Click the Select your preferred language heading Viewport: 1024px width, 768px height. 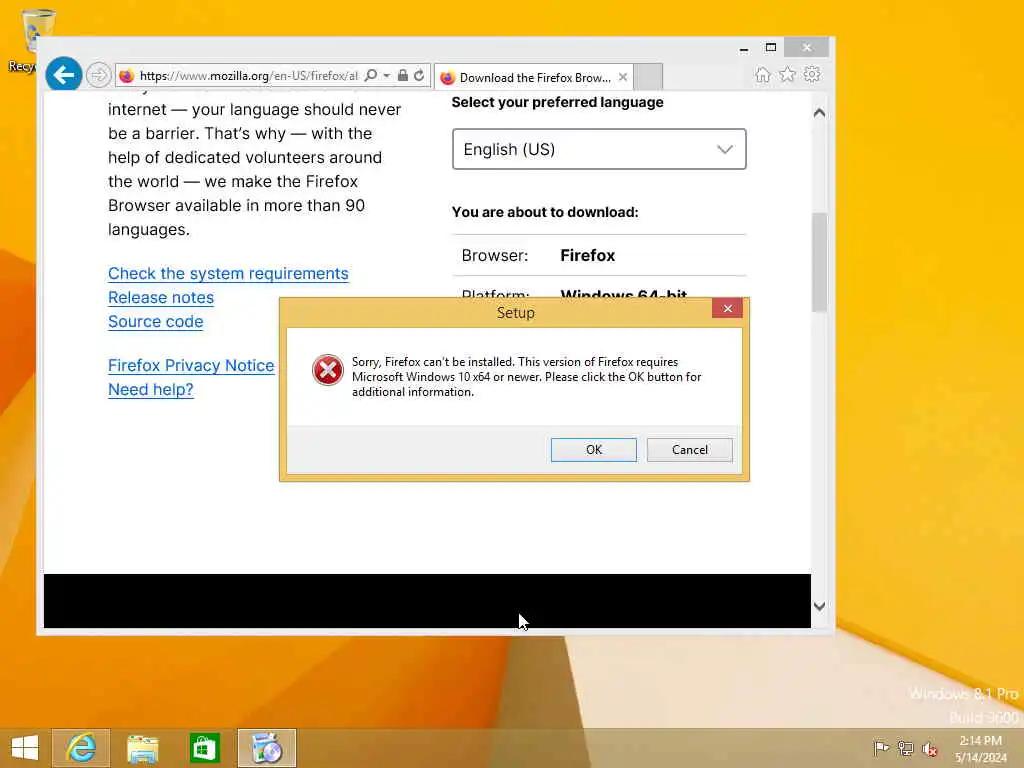point(557,103)
